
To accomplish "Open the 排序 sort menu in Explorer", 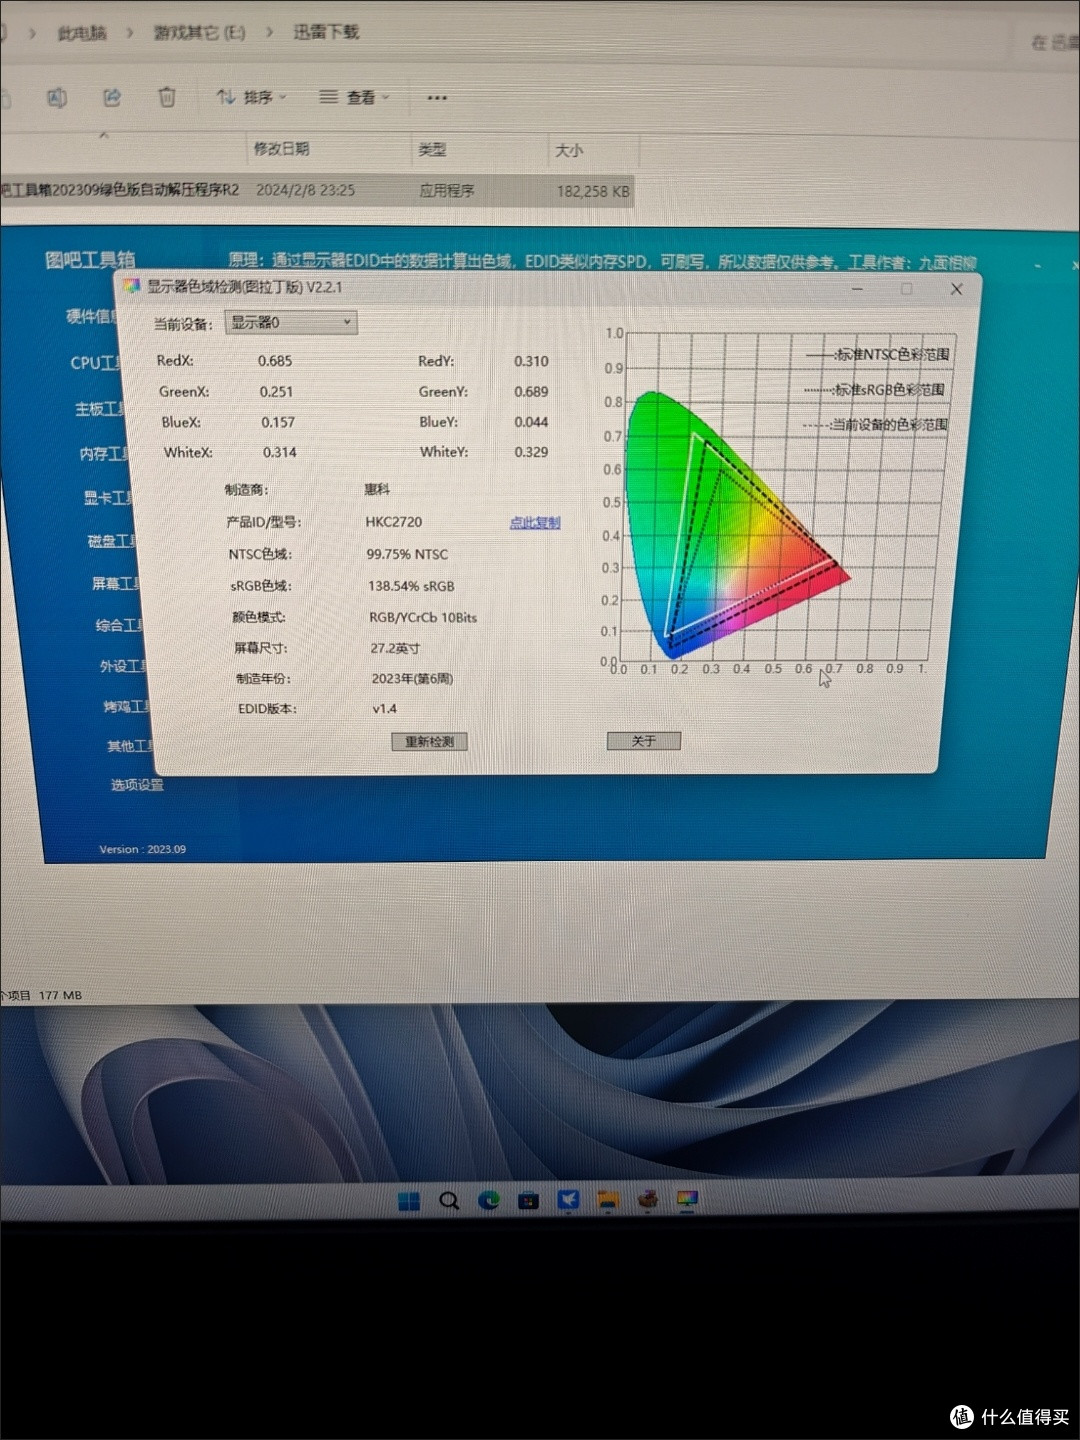I will [251, 97].
